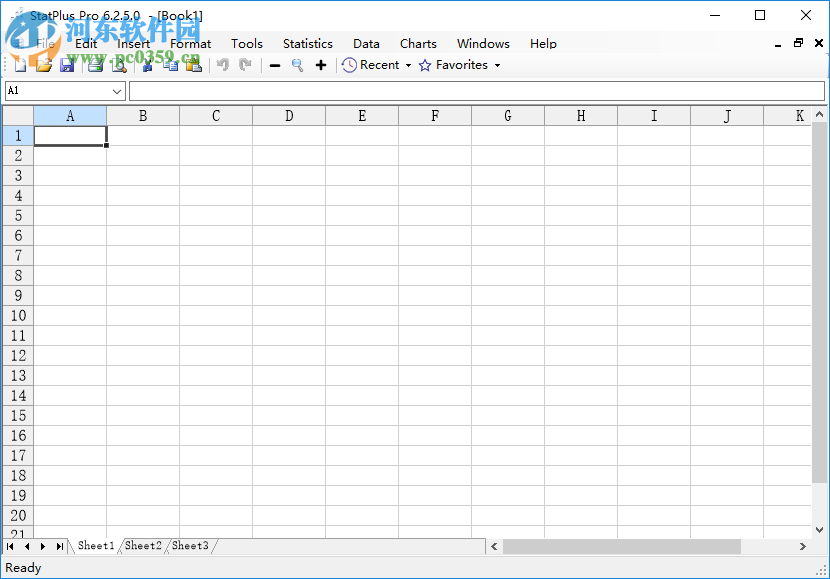Image resolution: width=830 pixels, height=579 pixels.
Task: Paste from clipboard
Action: pyautogui.click(x=195, y=64)
